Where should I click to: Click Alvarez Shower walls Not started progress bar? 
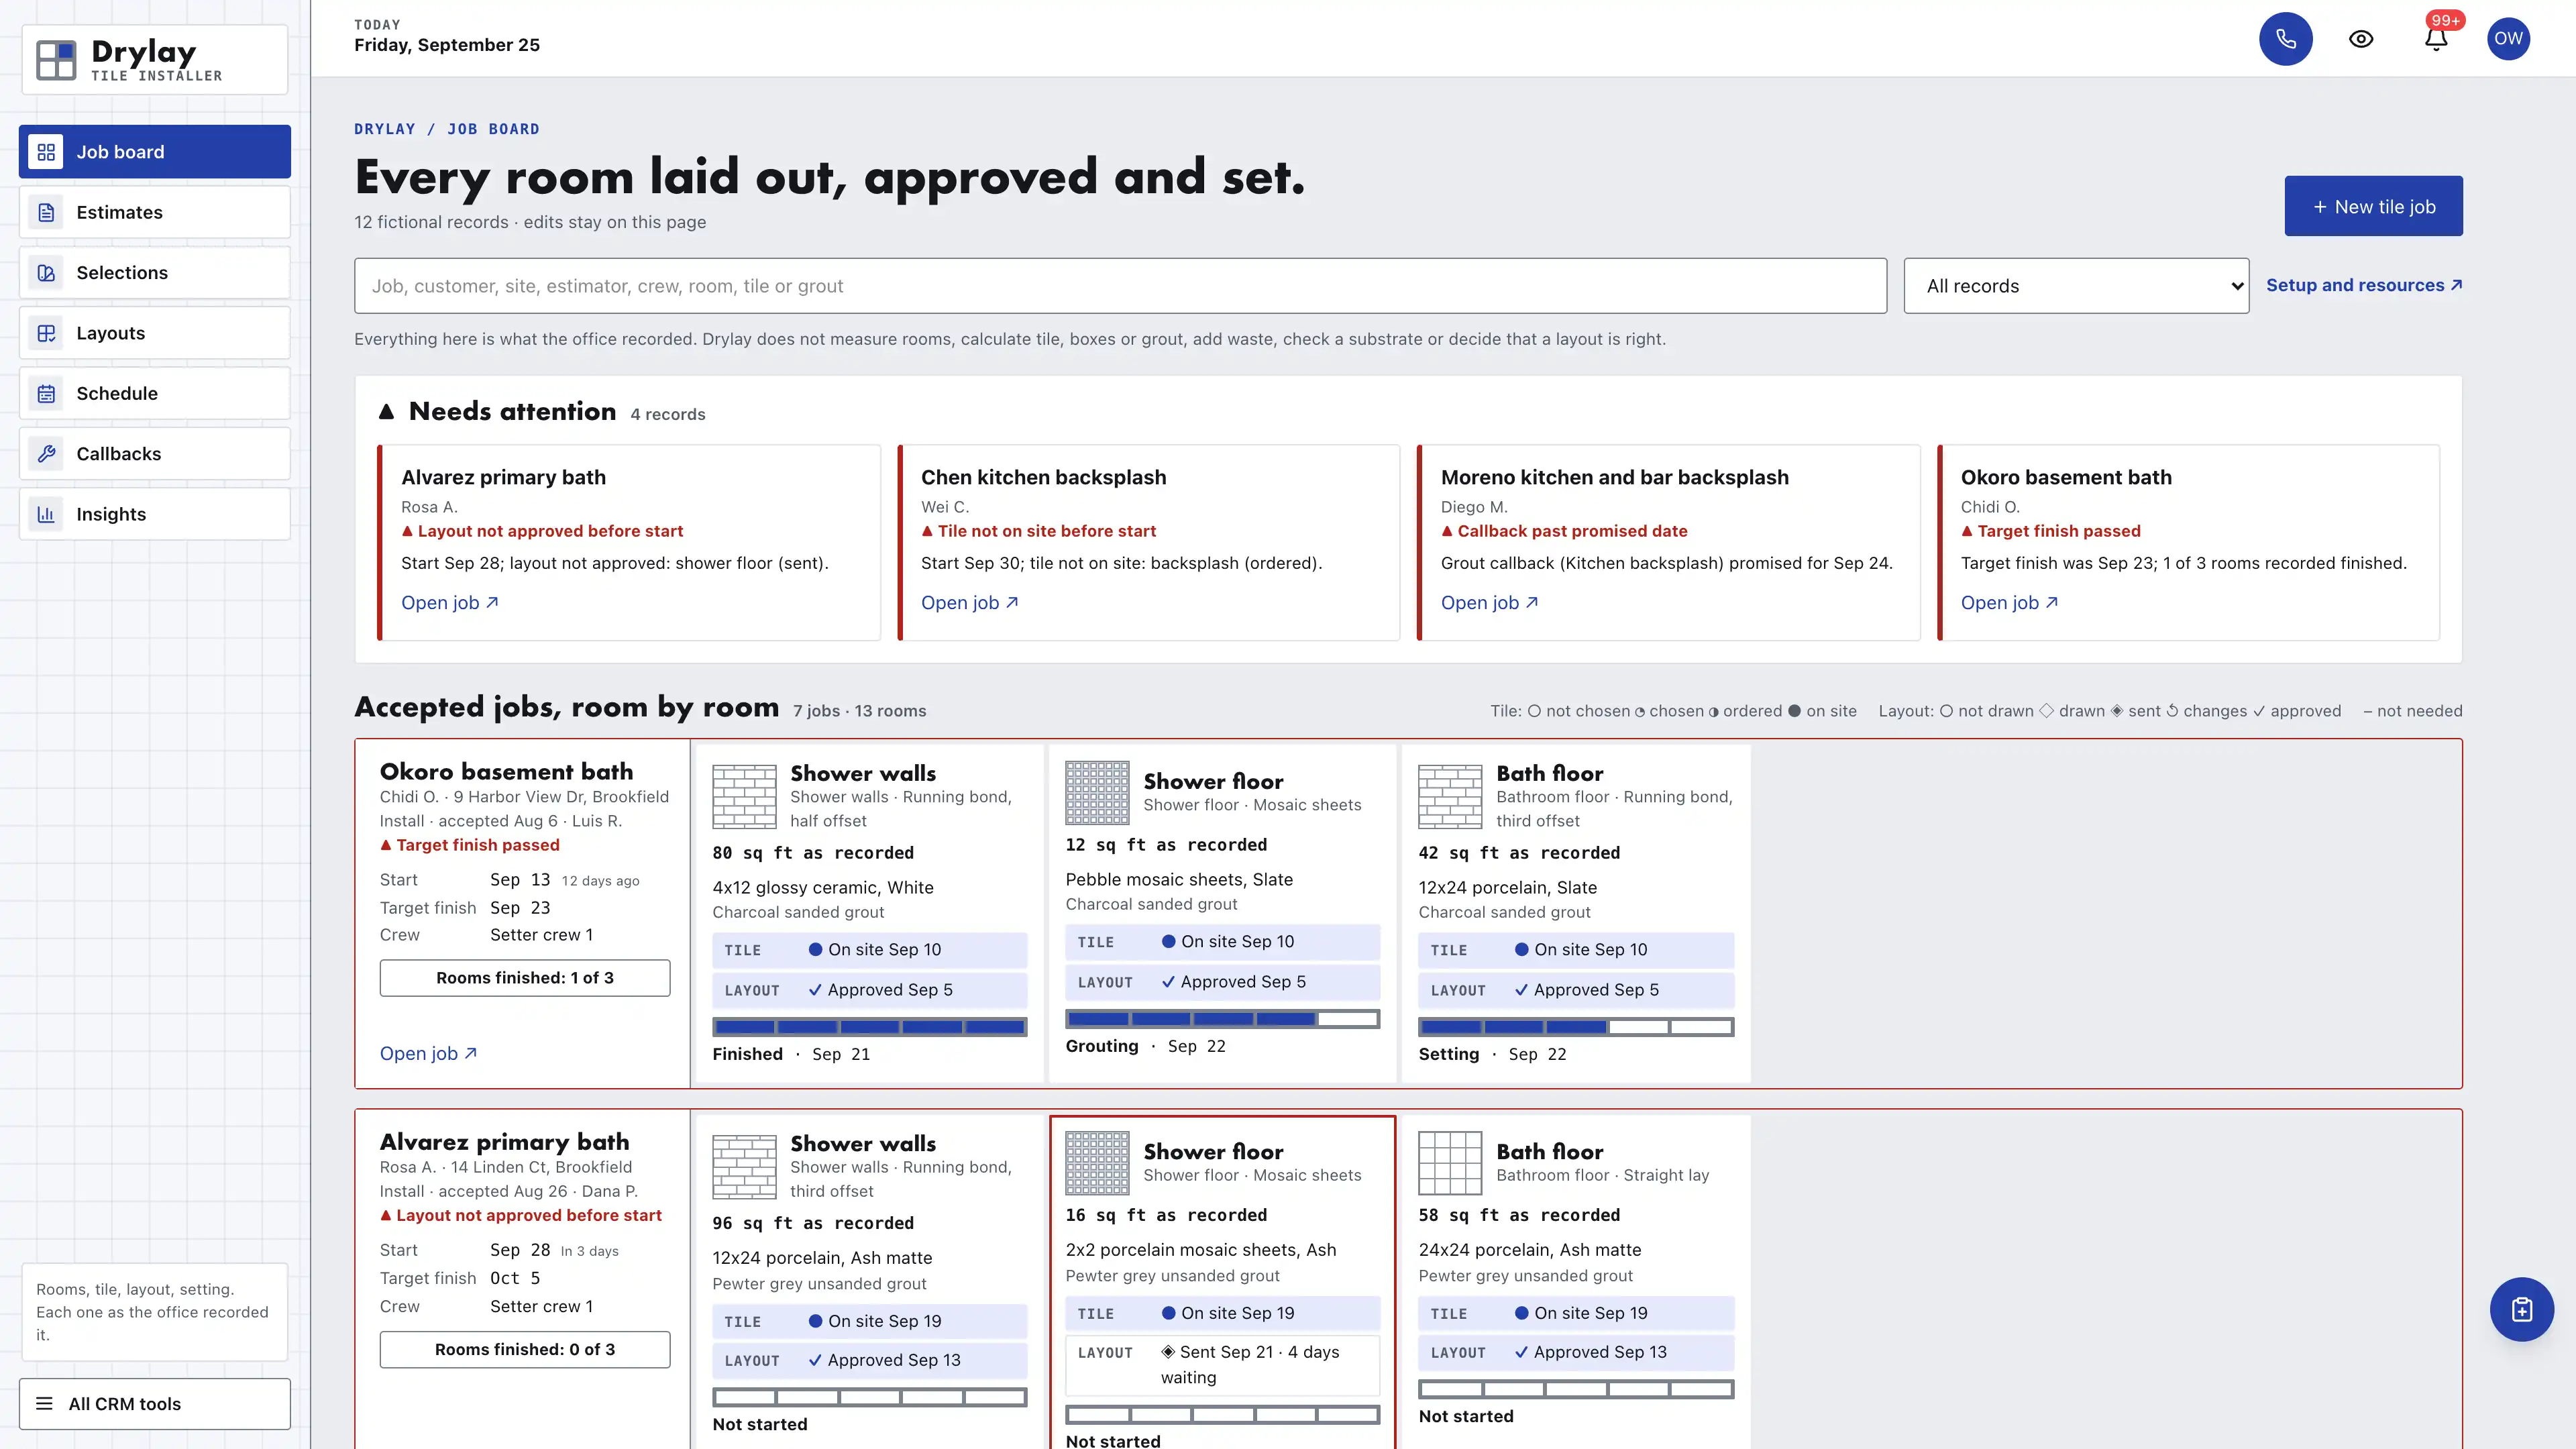[x=869, y=1397]
